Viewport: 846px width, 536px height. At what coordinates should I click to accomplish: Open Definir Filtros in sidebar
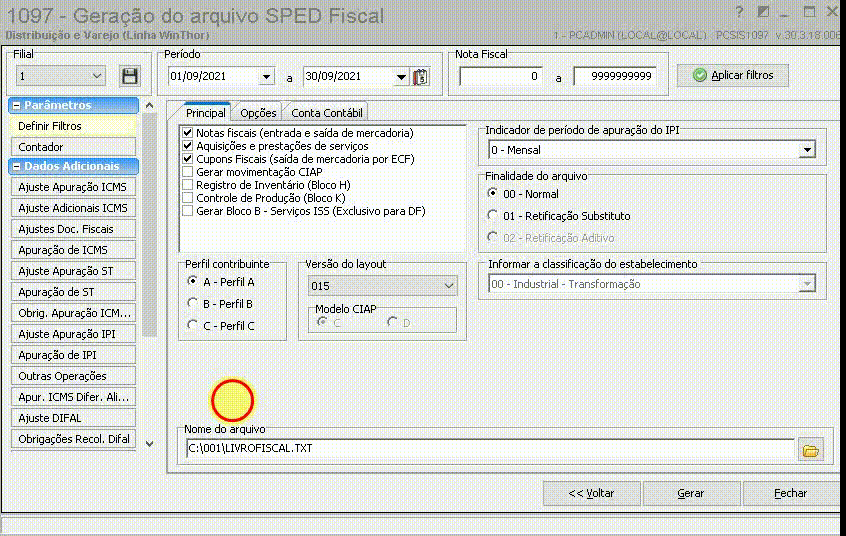click(x=73, y=126)
